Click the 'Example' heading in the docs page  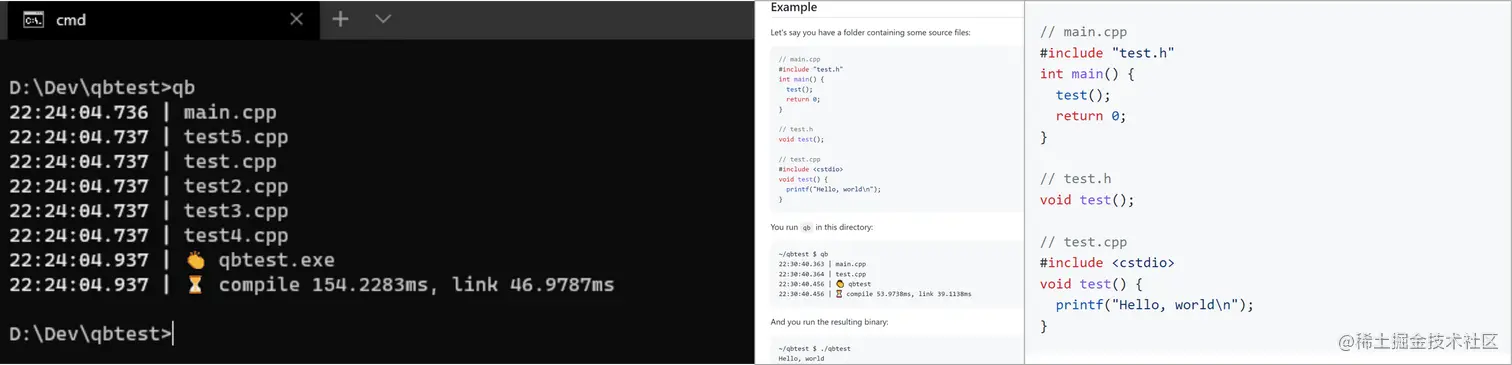point(793,8)
